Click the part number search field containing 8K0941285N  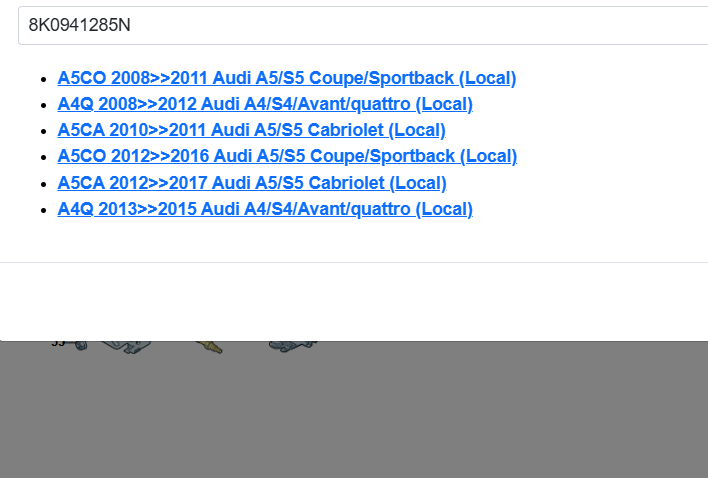click(x=360, y=26)
